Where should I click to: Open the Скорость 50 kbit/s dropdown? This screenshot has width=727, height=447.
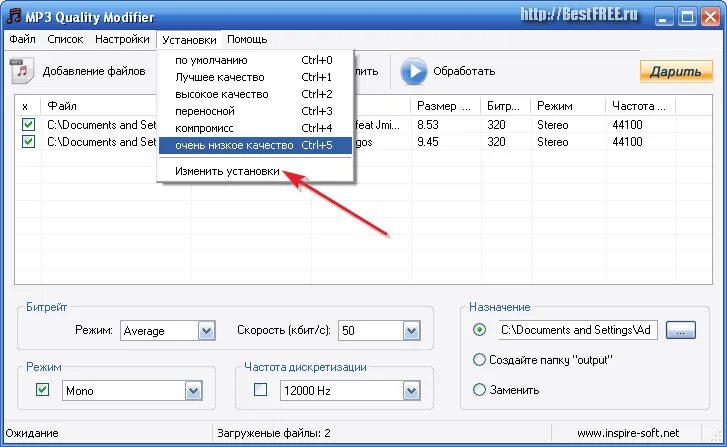pyautogui.click(x=411, y=331)
